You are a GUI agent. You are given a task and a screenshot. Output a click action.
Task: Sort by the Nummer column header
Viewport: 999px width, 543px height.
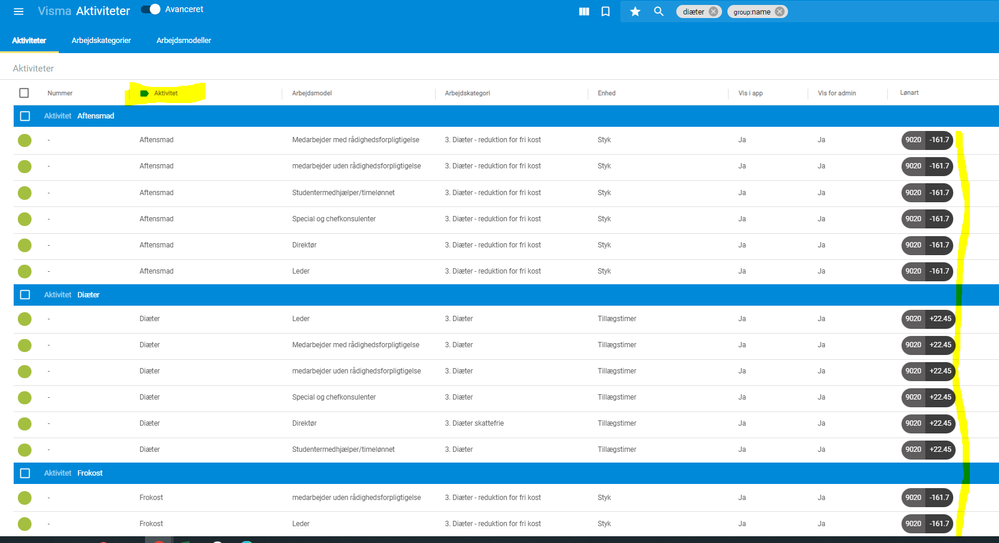(60, 93)
